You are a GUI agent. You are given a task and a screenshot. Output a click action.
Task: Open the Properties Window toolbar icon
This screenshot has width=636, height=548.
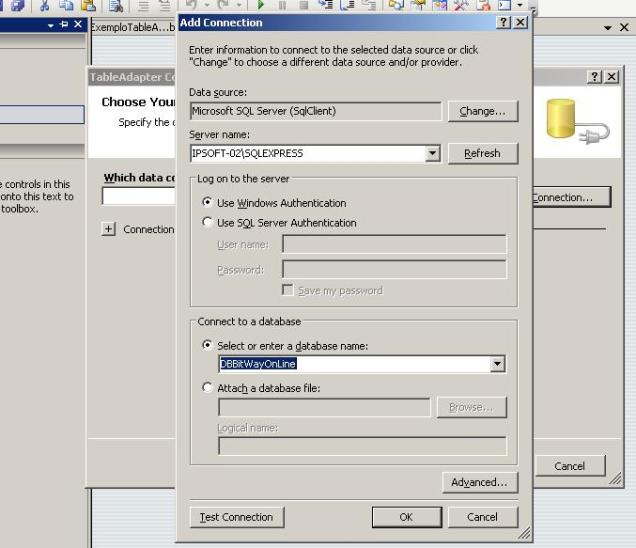tap(418, 5)
